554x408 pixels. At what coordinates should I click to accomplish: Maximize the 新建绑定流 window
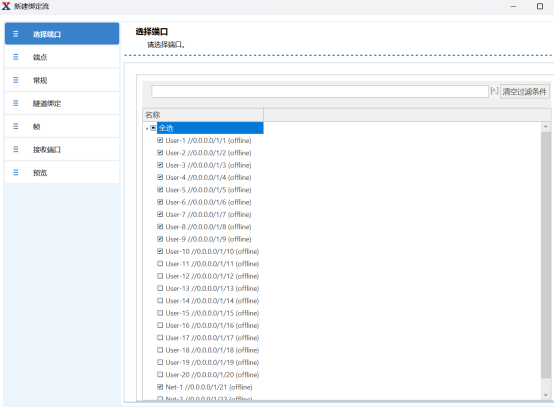click(x=540, y=6)
